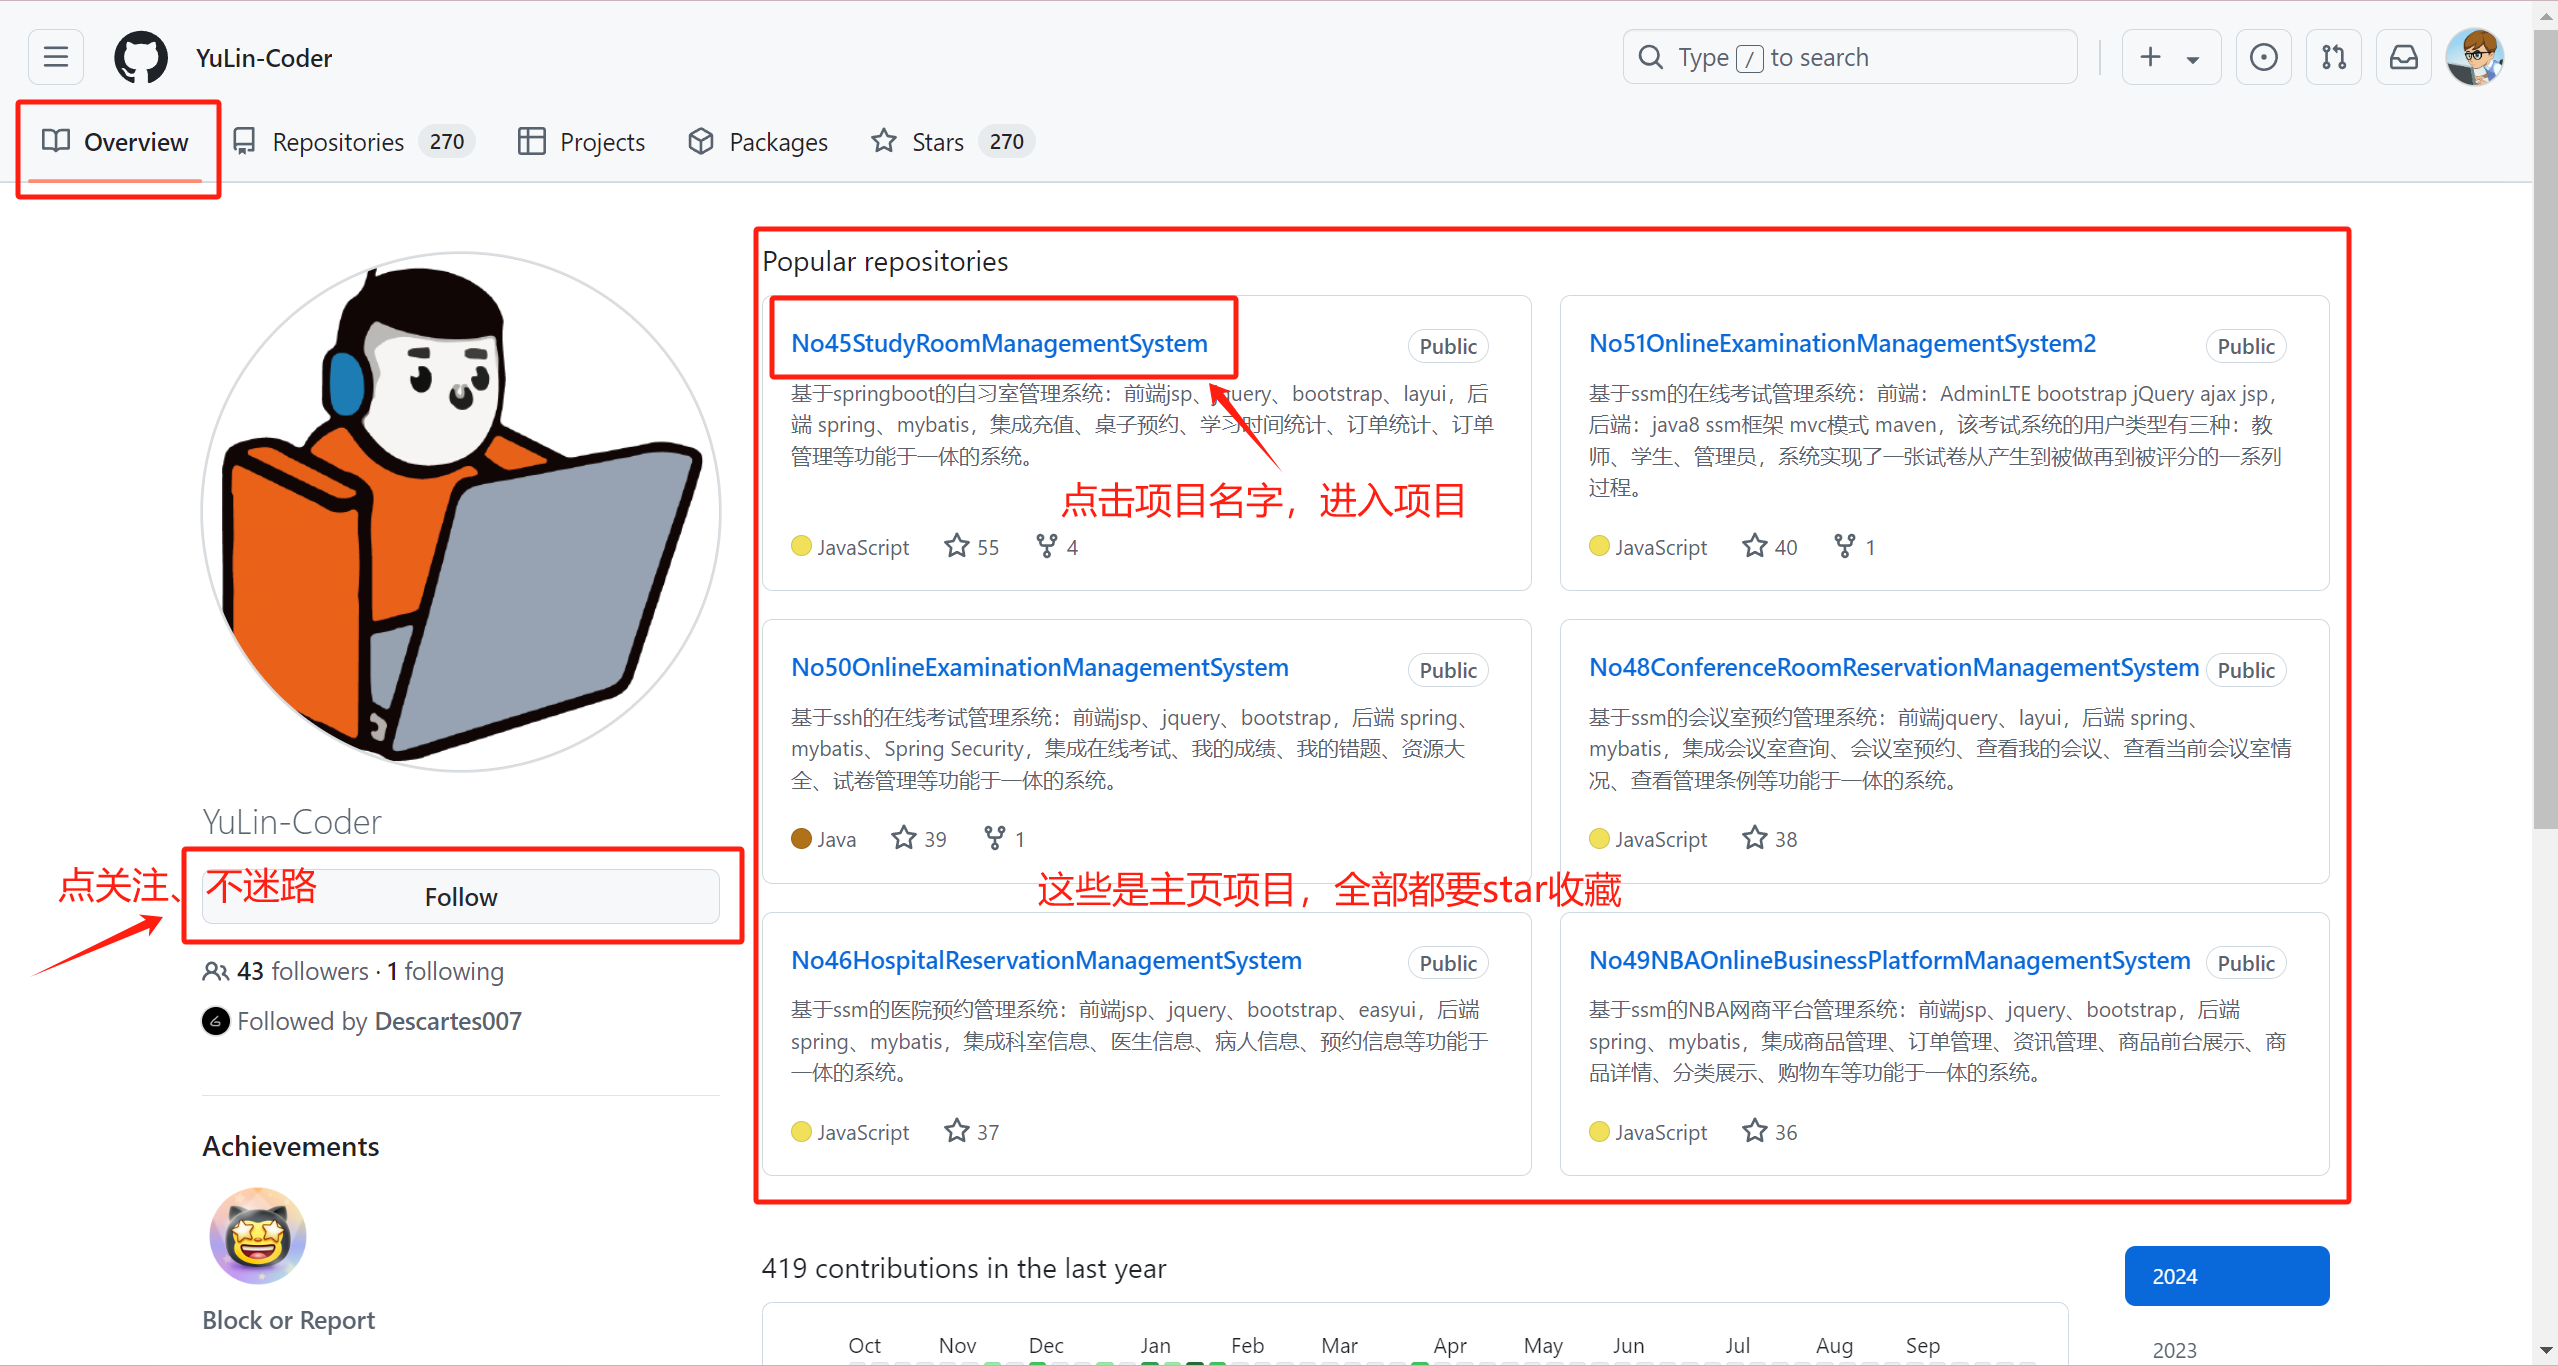Click '419 contributions in the last year' heading
The width and height of the screenshot is (2558, 1366).
(x=964, y=1268)
